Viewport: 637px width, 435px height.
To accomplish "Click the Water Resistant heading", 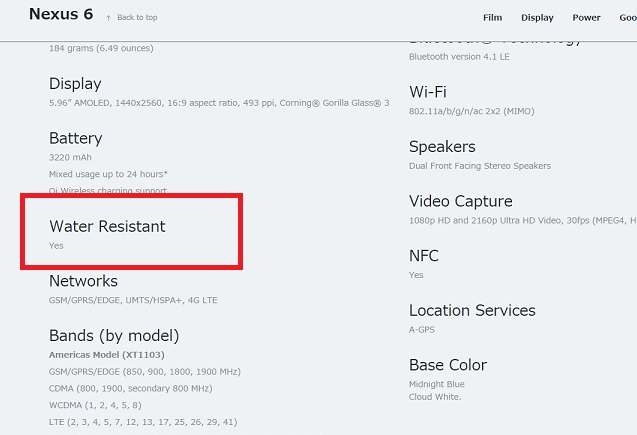I will 107,227.
